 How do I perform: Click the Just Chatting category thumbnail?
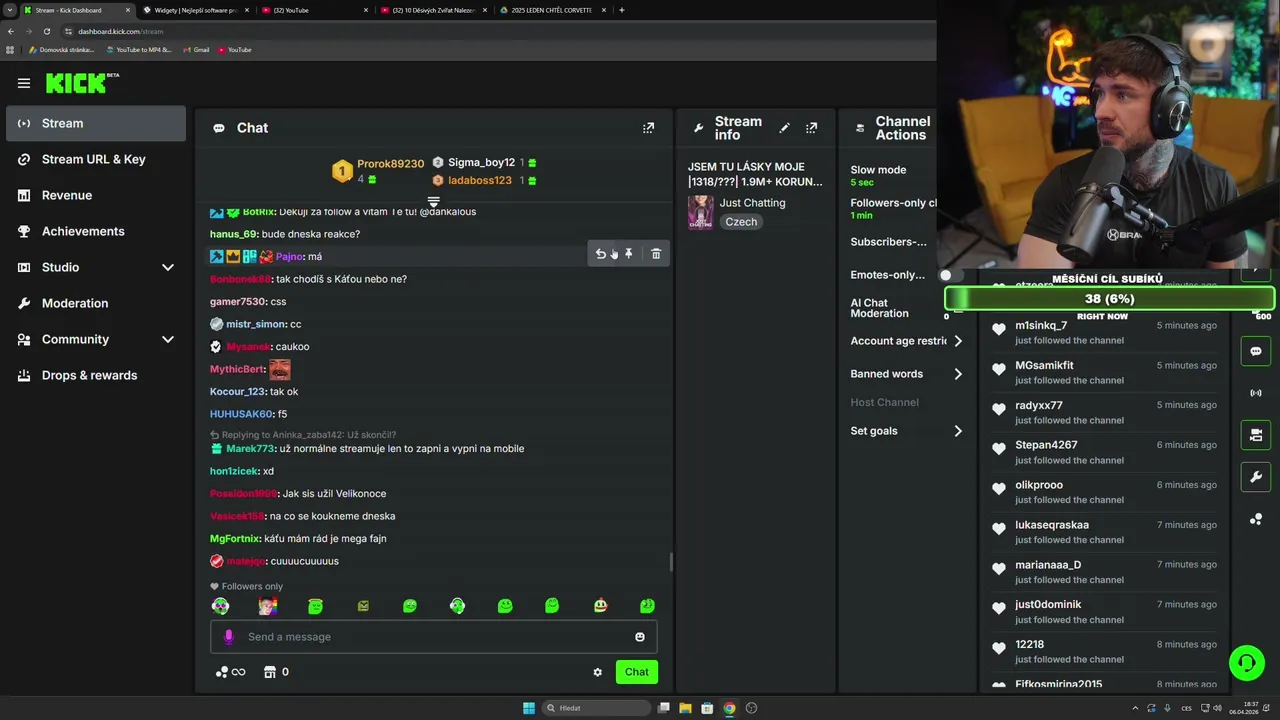(x=700, y=212)
